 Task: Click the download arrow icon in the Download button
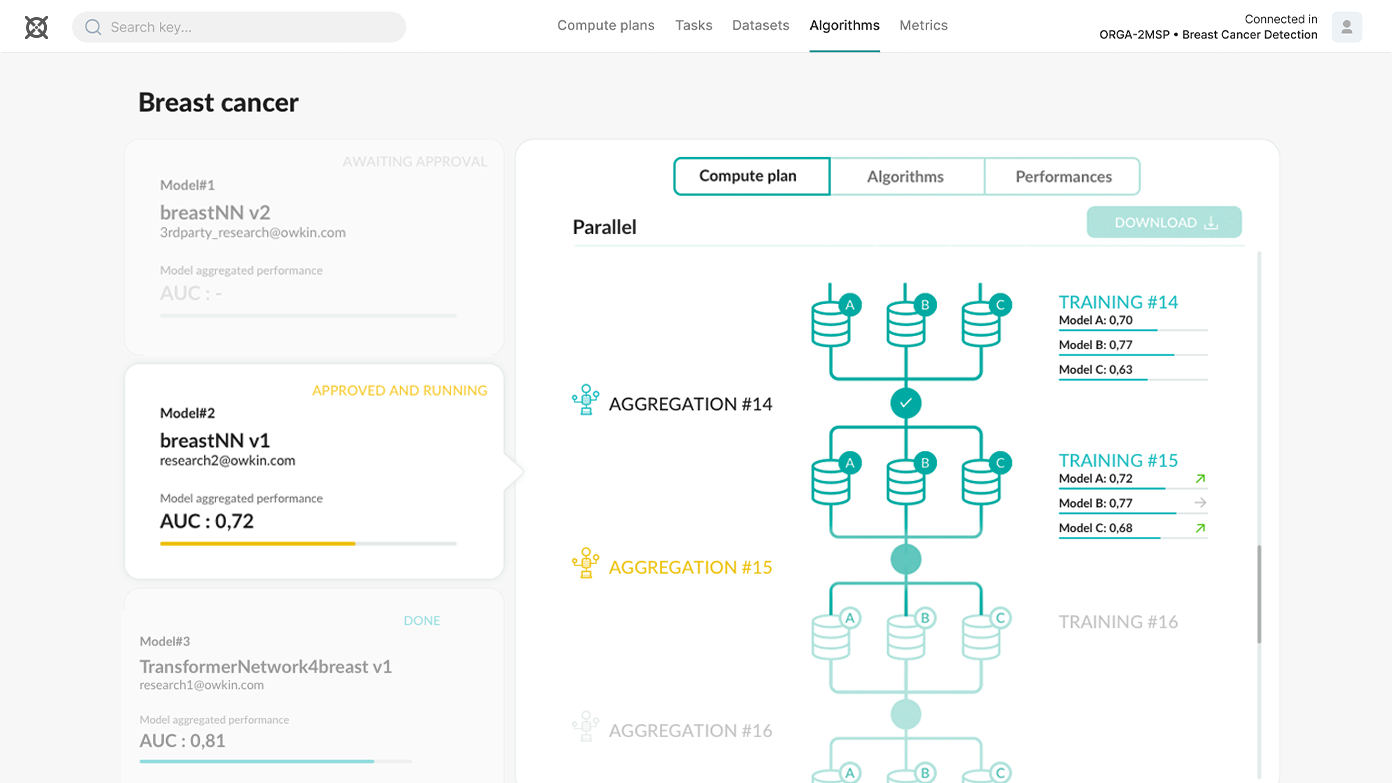[1211, 222]
